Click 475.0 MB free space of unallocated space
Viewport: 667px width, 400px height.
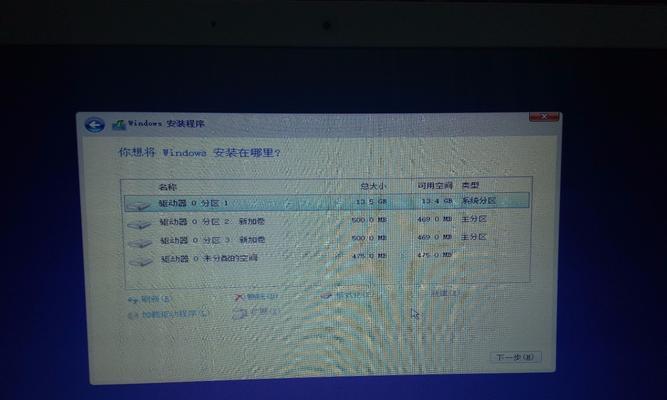click(435, 255)
